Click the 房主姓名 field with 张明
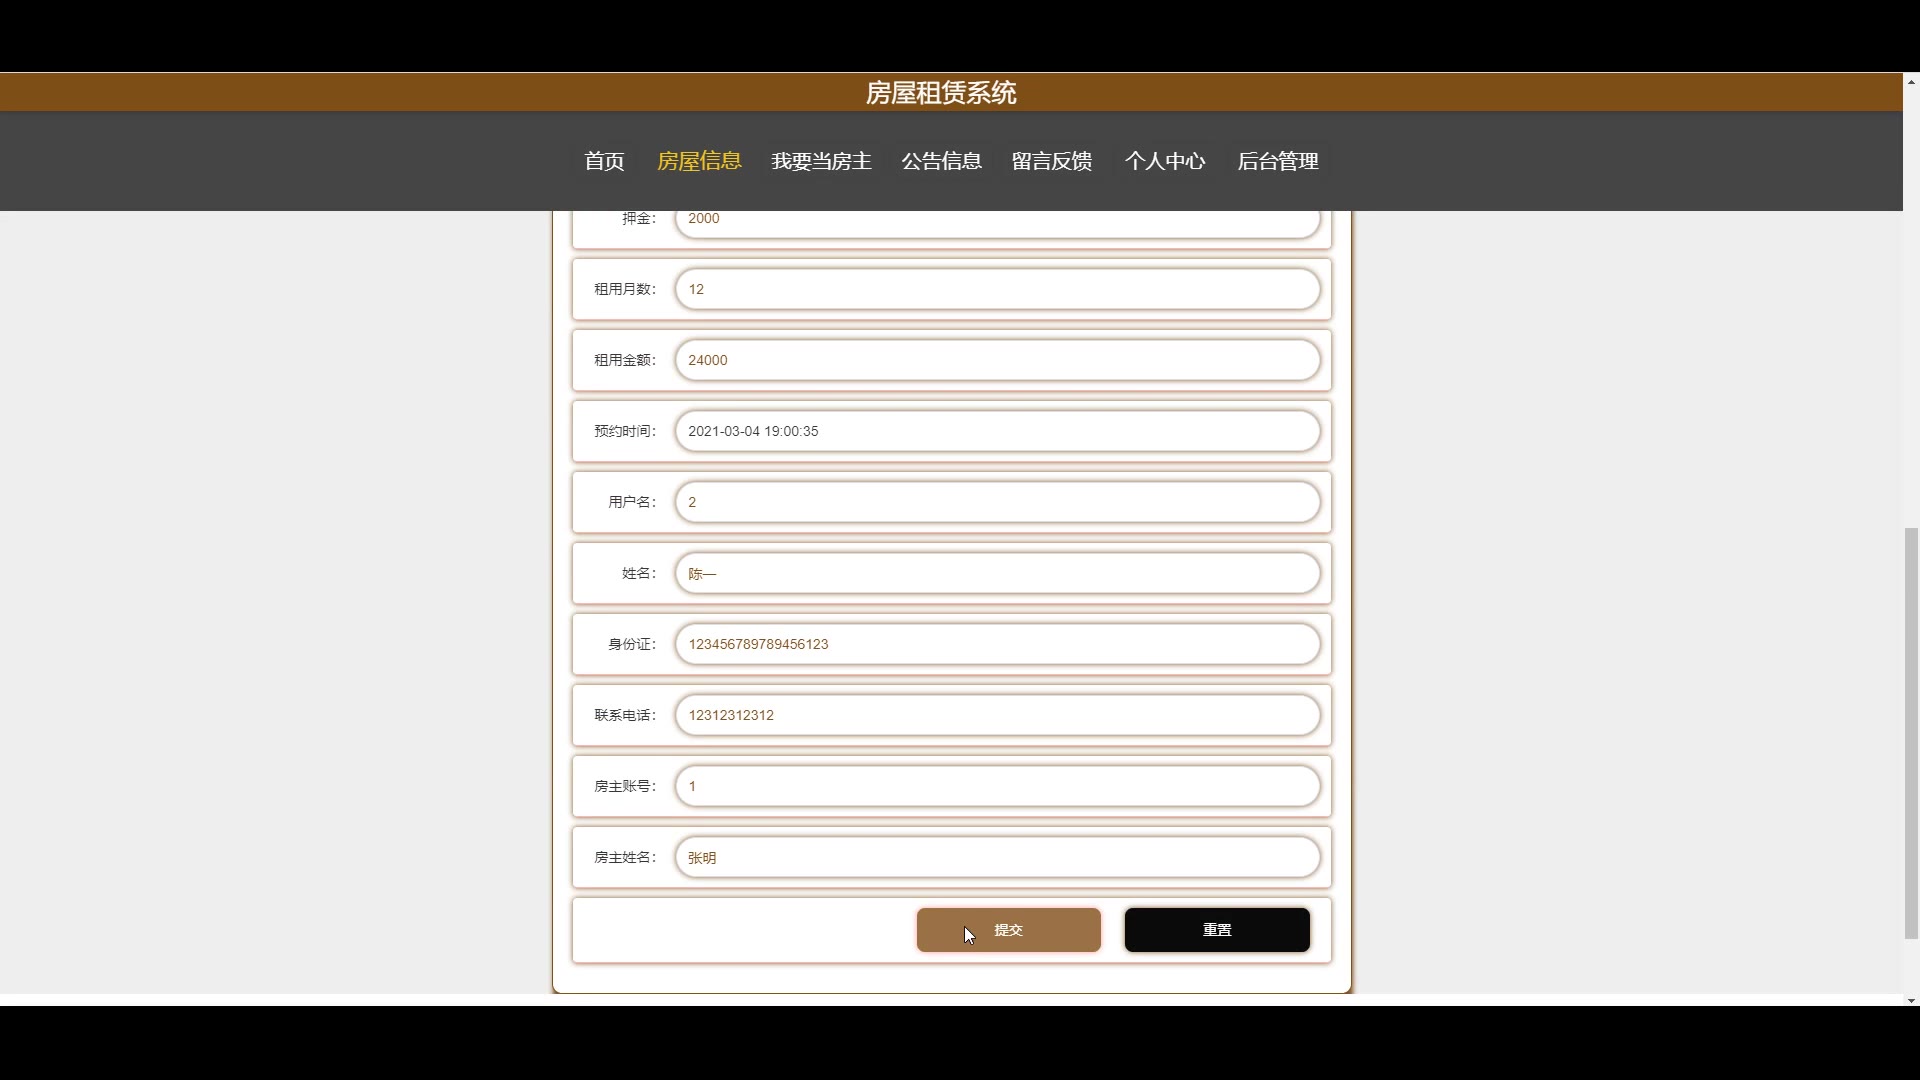The image size is (1920, 1080). click(x=997, y=857)
